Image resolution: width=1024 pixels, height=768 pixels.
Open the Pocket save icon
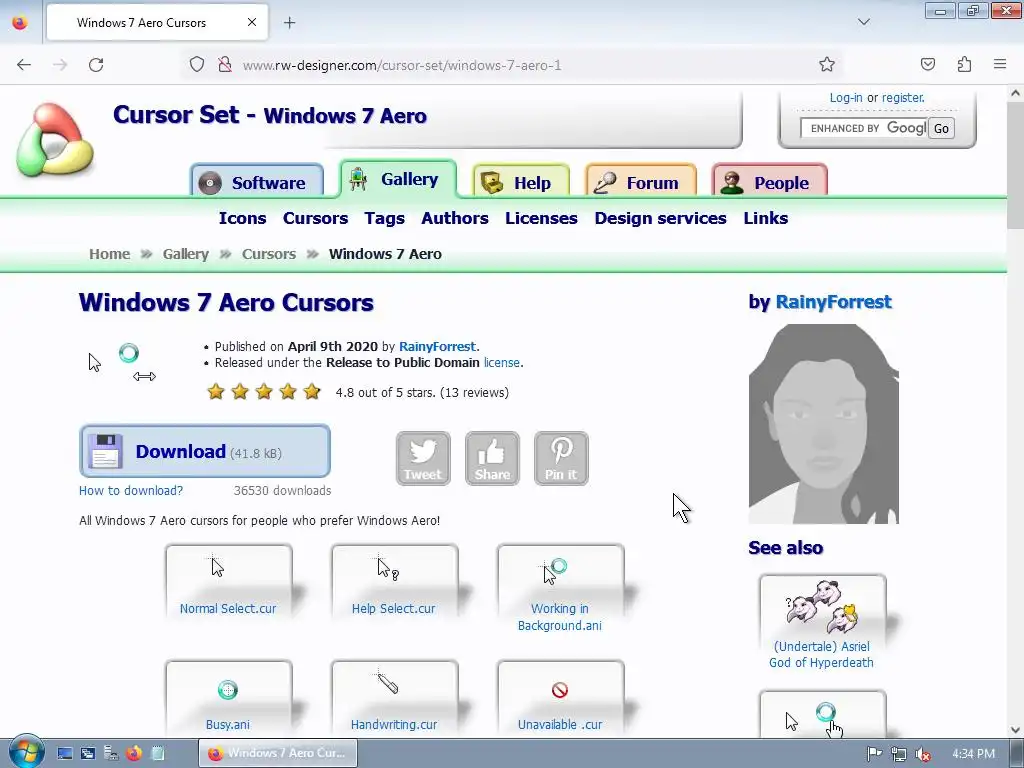[x=927, y=65]
